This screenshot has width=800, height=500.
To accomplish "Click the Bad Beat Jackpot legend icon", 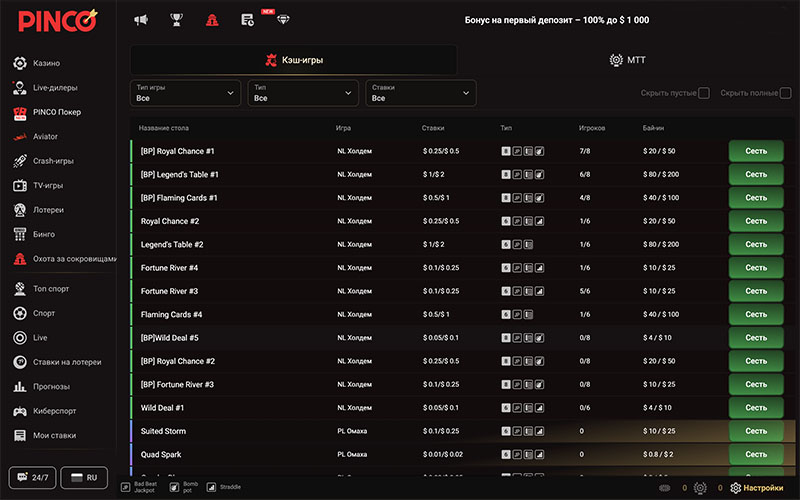I will point(126,487).
